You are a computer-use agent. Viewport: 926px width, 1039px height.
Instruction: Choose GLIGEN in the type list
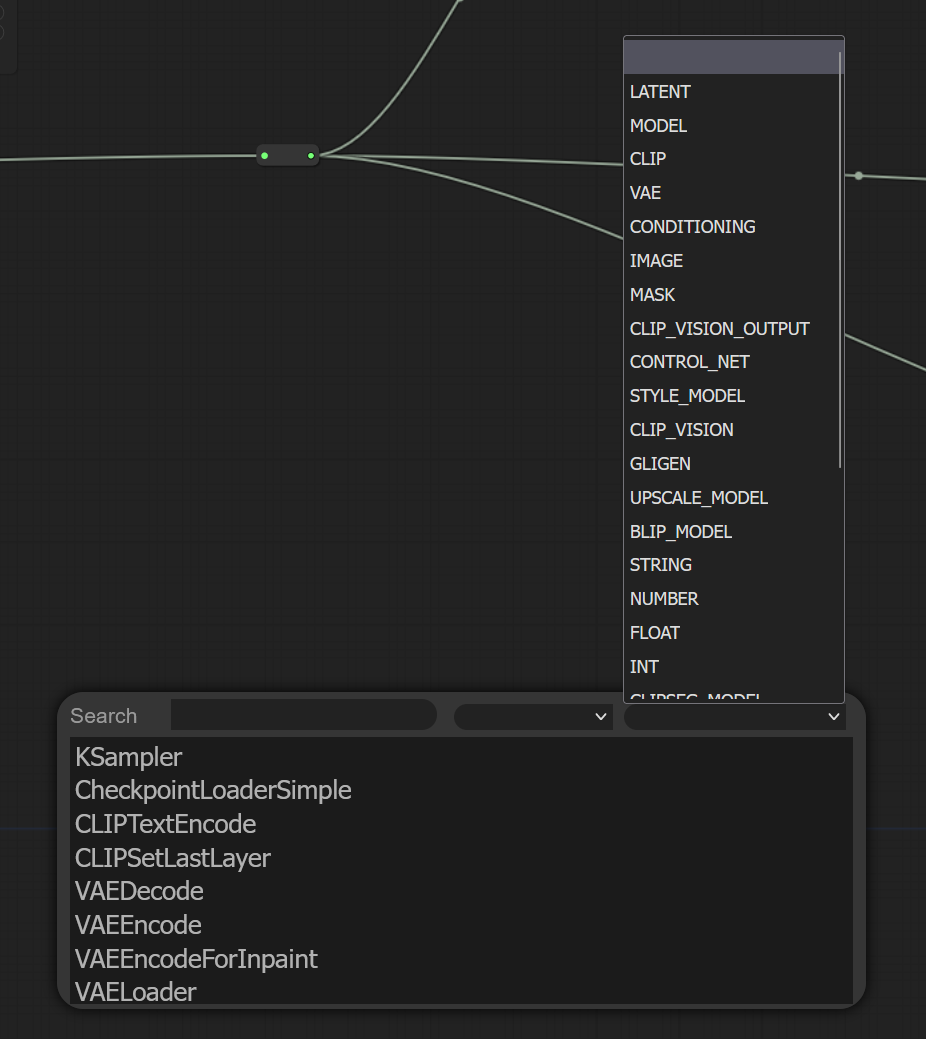[660, 464]
